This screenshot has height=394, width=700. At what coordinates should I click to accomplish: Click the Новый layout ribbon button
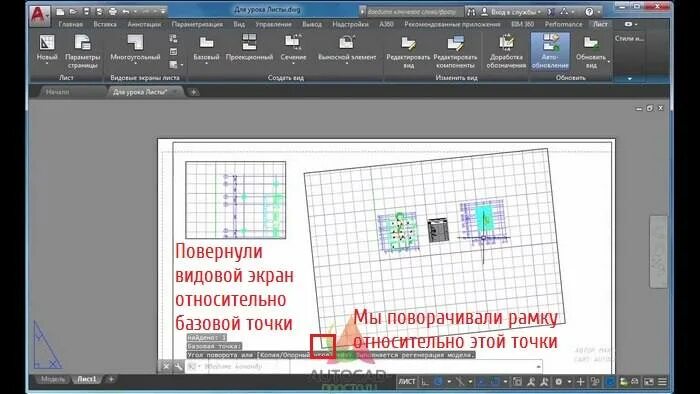click(x=47, y=49)
